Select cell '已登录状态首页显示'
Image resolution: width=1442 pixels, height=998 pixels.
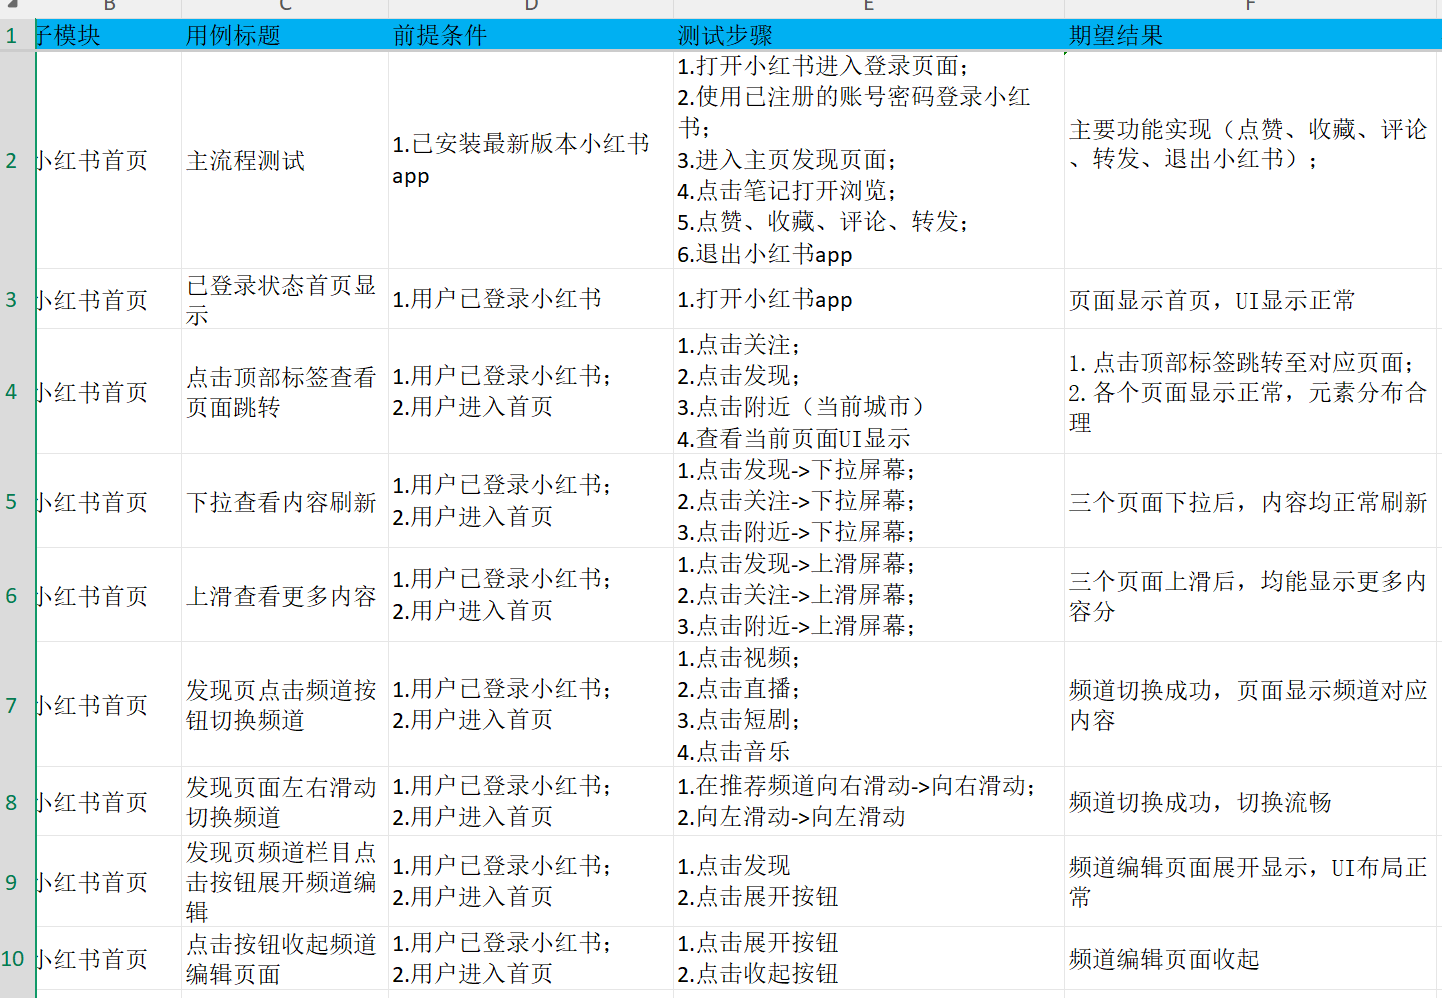[284, 299]
